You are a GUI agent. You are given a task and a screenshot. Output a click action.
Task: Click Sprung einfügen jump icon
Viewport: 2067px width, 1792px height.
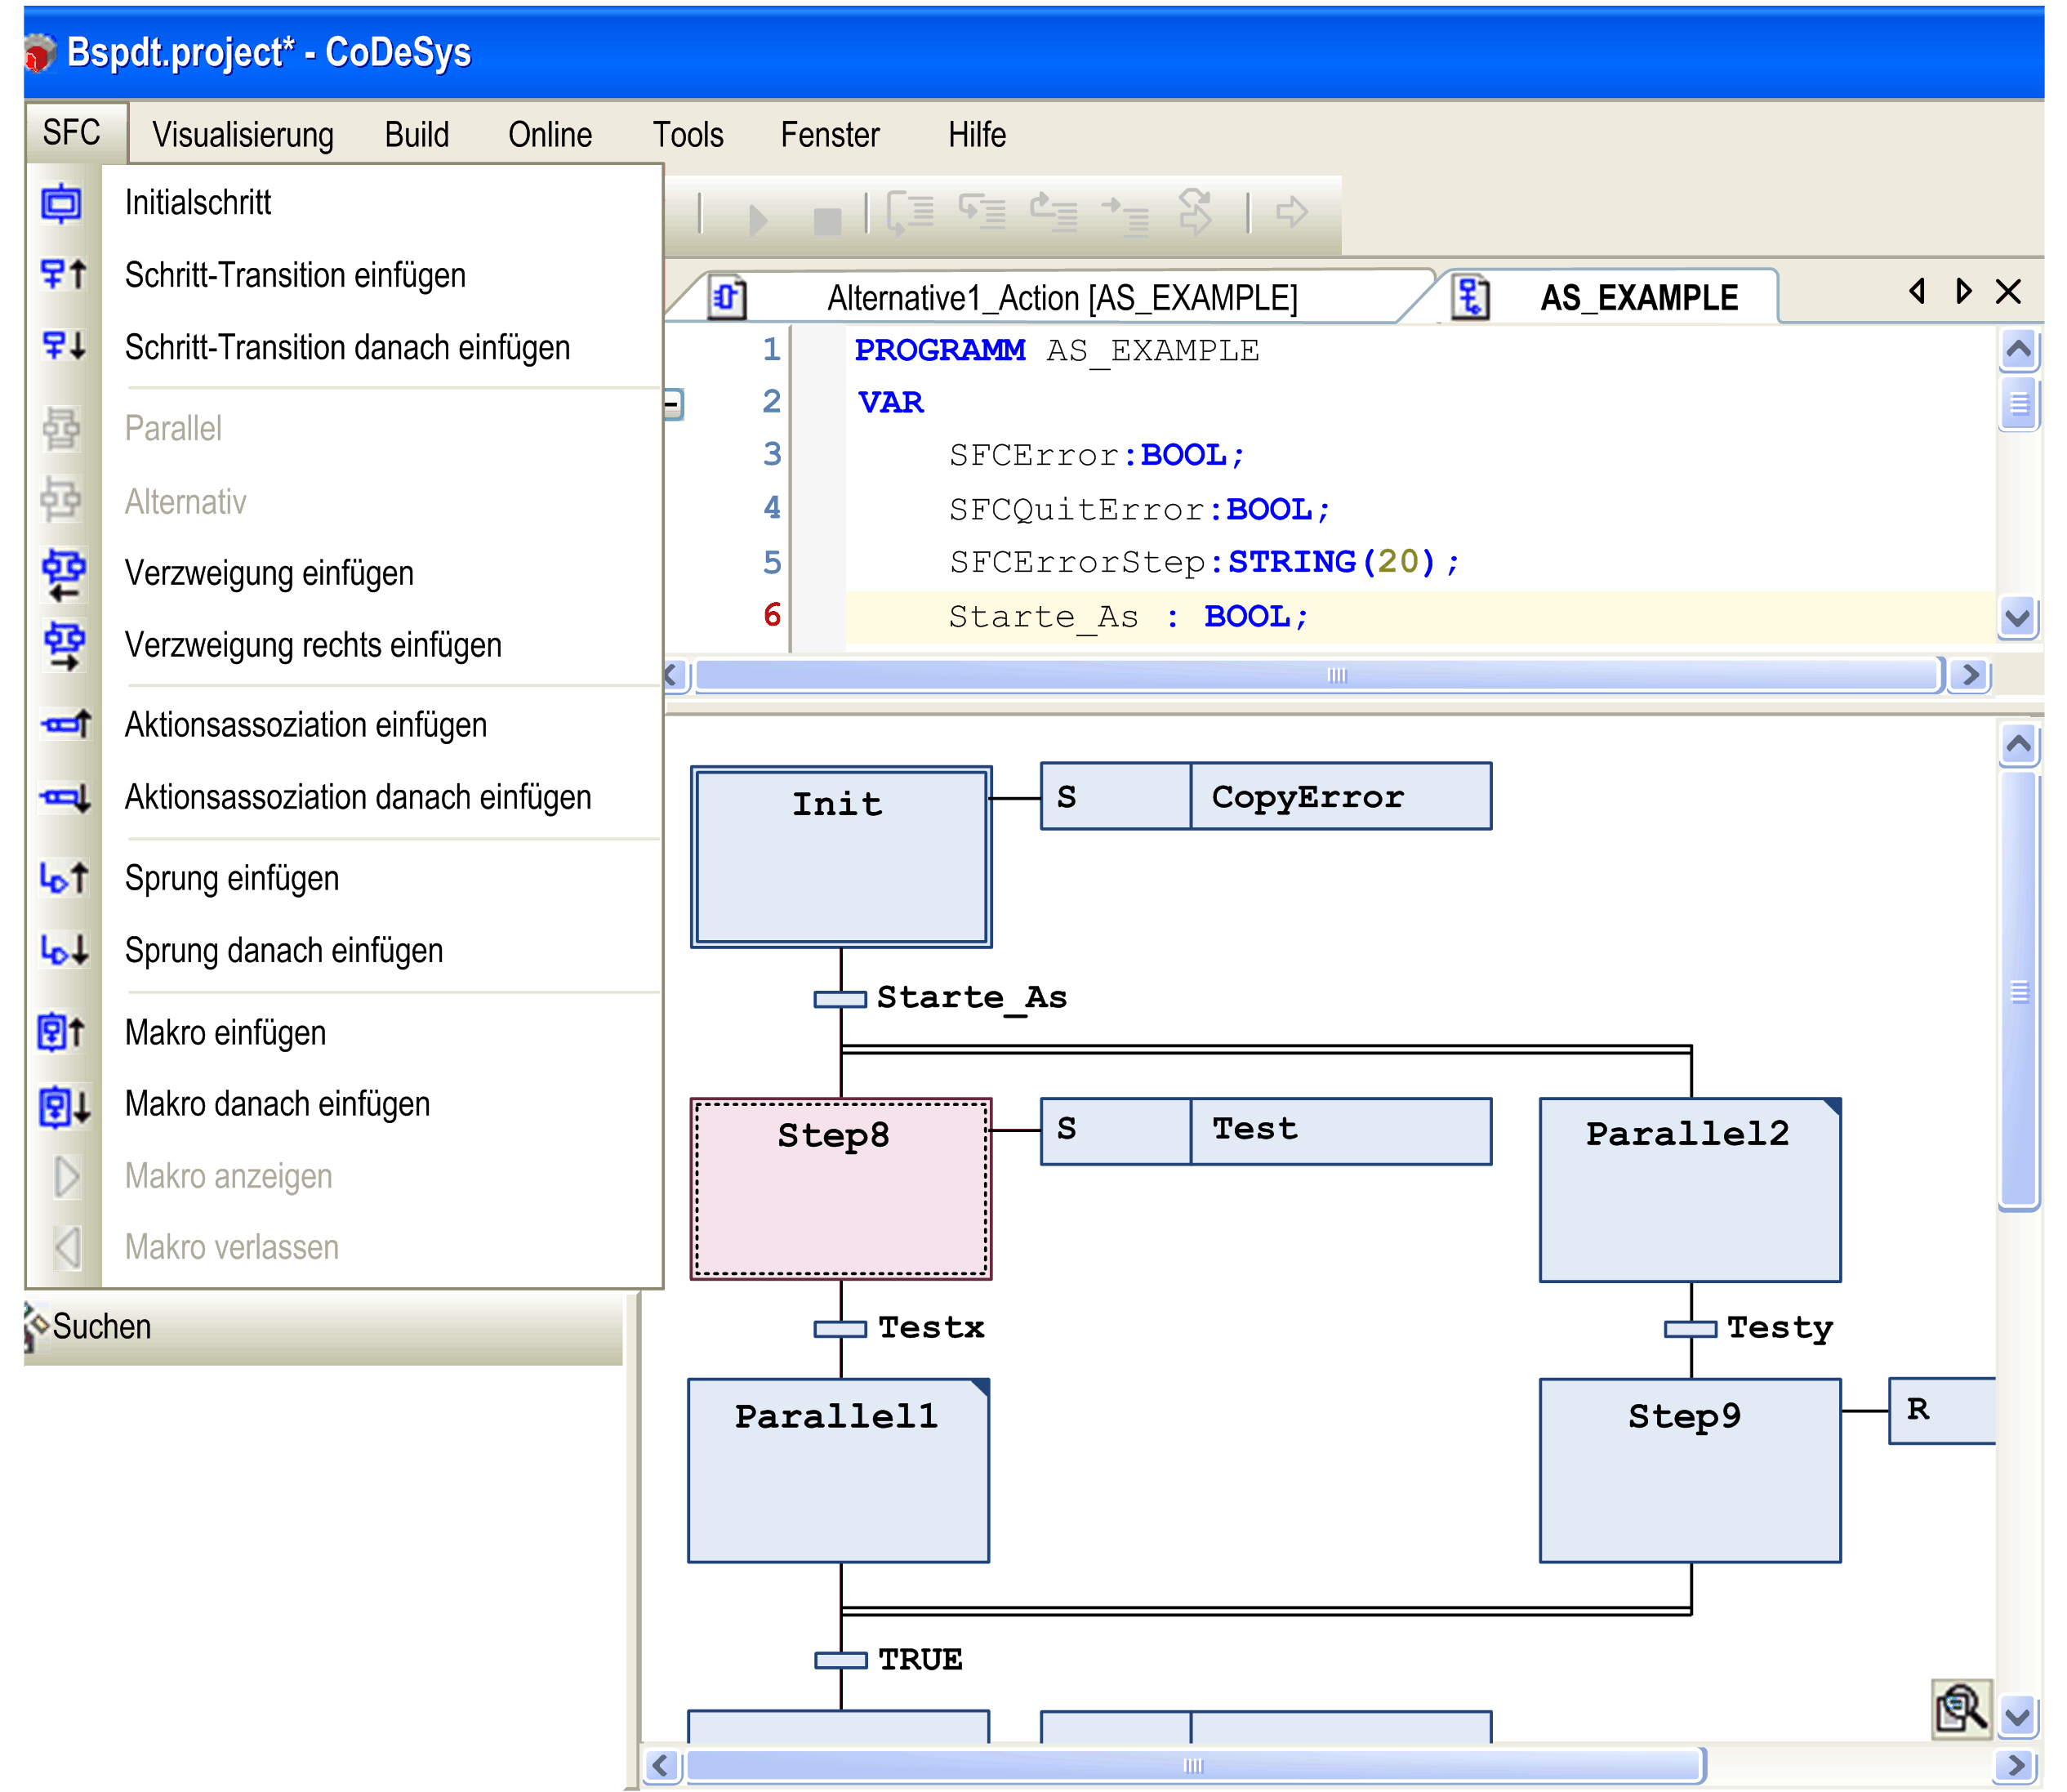pos(62,879)
